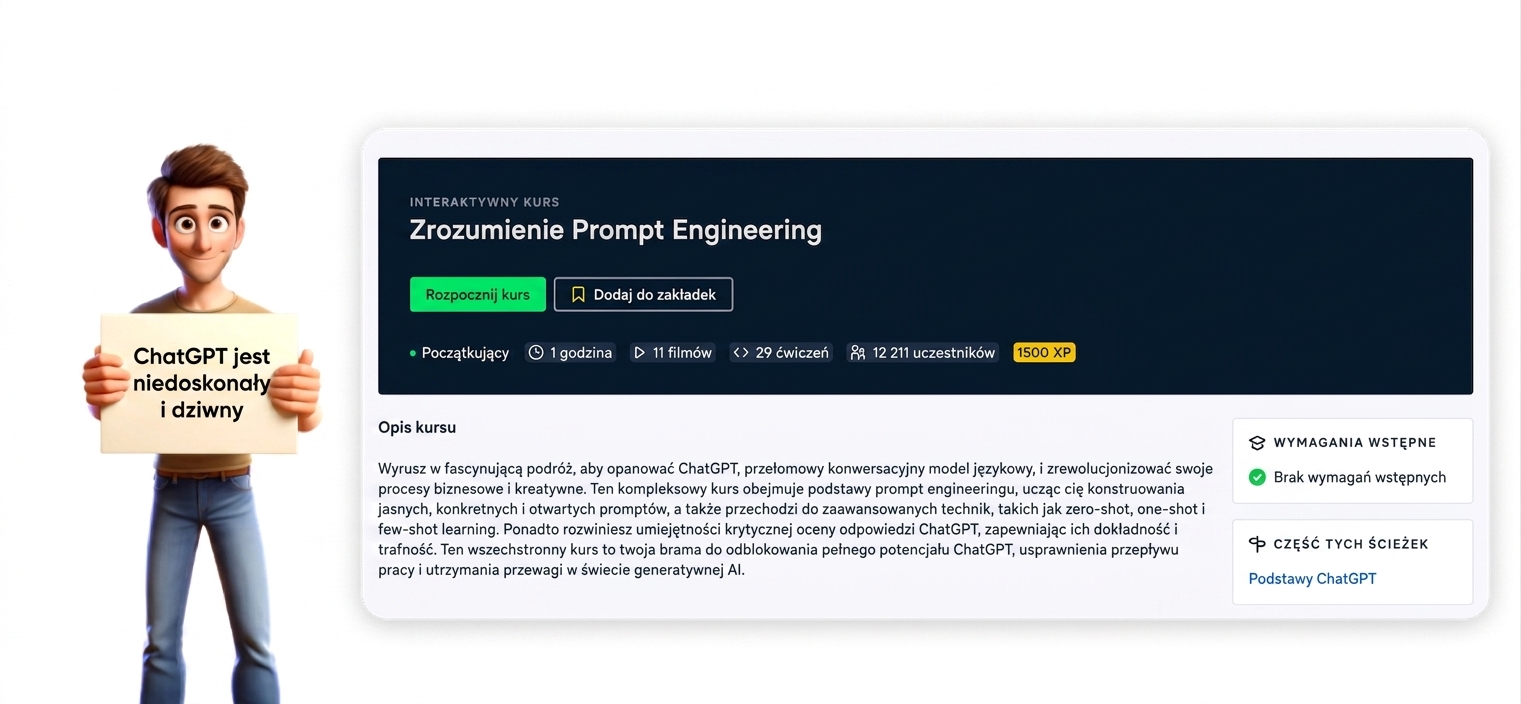Screen dimensions: 1521x704
Task: Click the green Początkujący level dot
Action: pyautogui.click(x=413, y=353)
